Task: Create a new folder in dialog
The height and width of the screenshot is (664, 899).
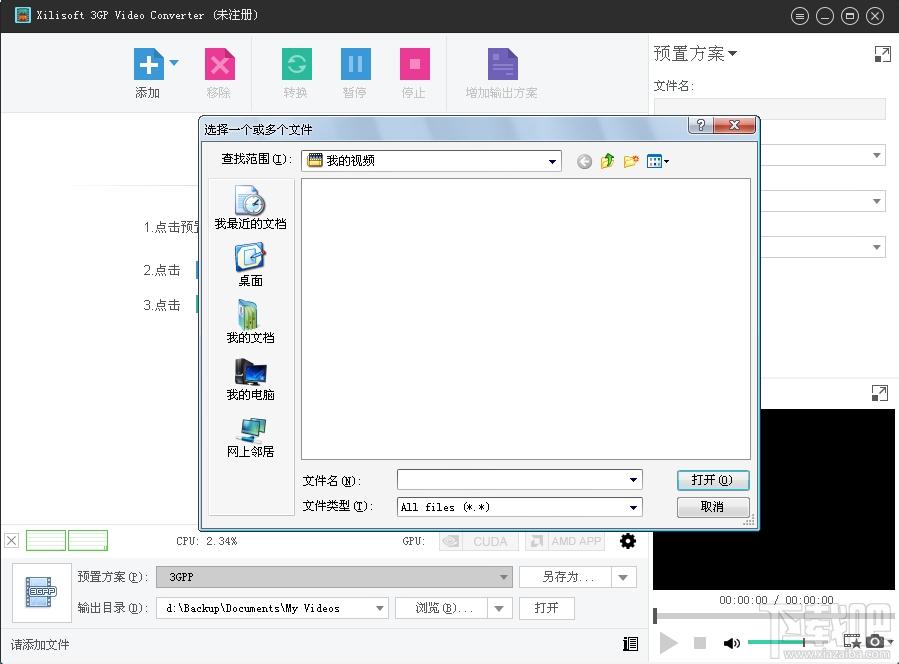Action: click(x=631, y=161)
